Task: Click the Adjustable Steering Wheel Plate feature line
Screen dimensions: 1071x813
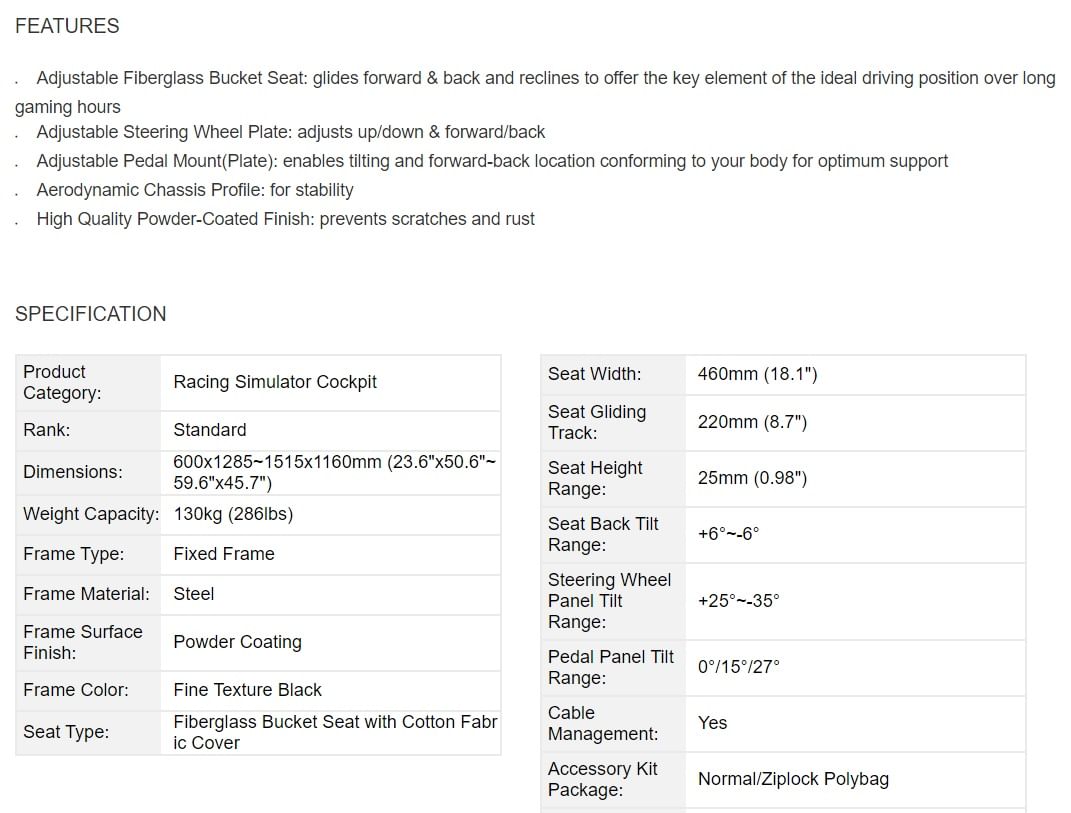Action: [x=290, y=132]
